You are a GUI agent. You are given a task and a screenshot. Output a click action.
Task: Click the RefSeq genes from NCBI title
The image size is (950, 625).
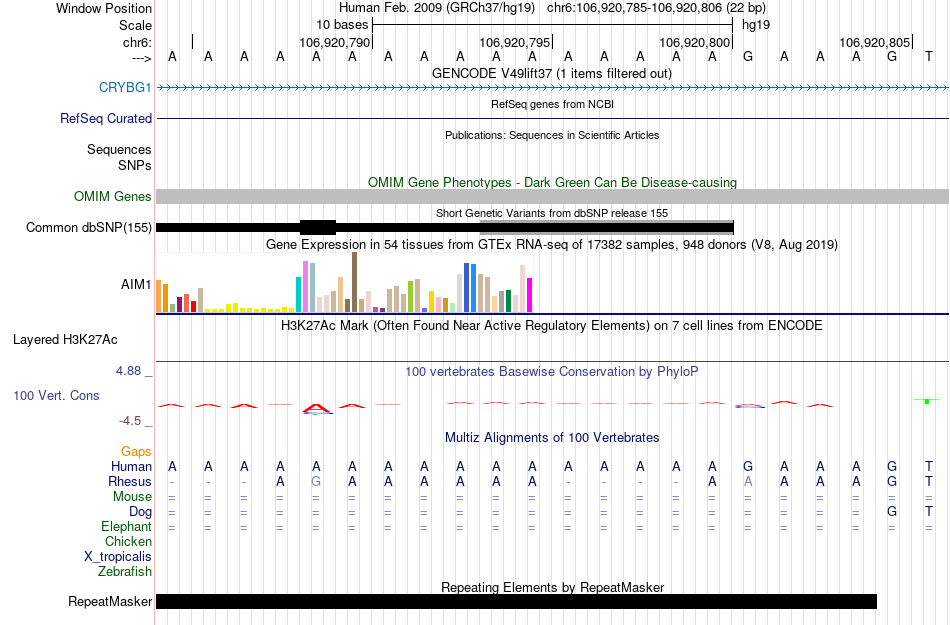click(x=552, y=104)
